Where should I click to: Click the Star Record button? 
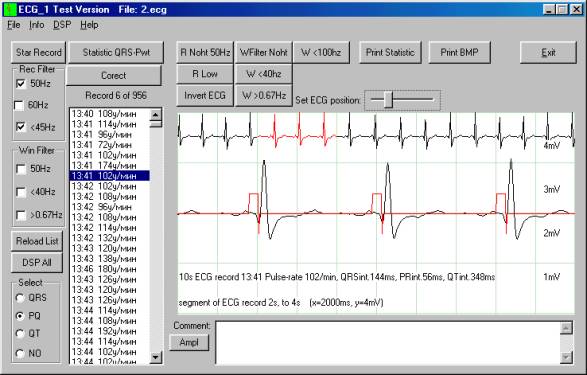click(38, 52)
